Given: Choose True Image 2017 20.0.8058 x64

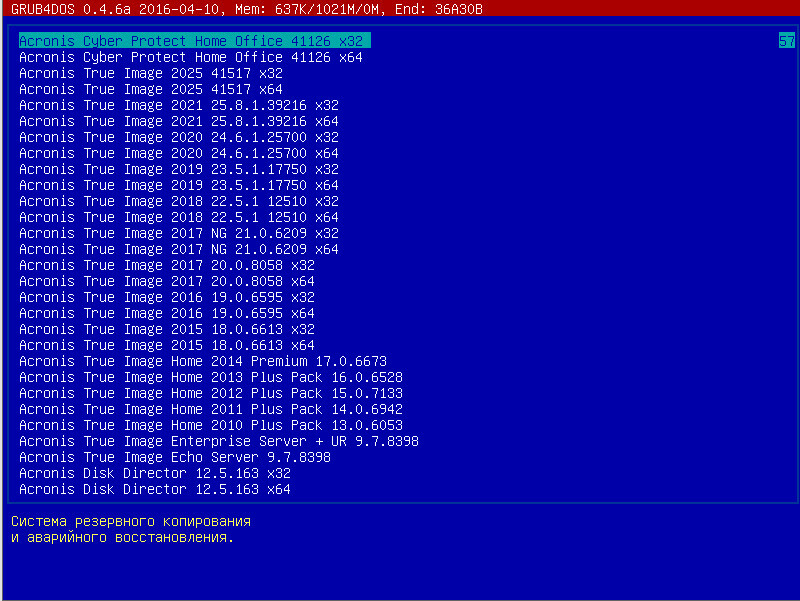Looking at the screenshot, I should point(167,281).
